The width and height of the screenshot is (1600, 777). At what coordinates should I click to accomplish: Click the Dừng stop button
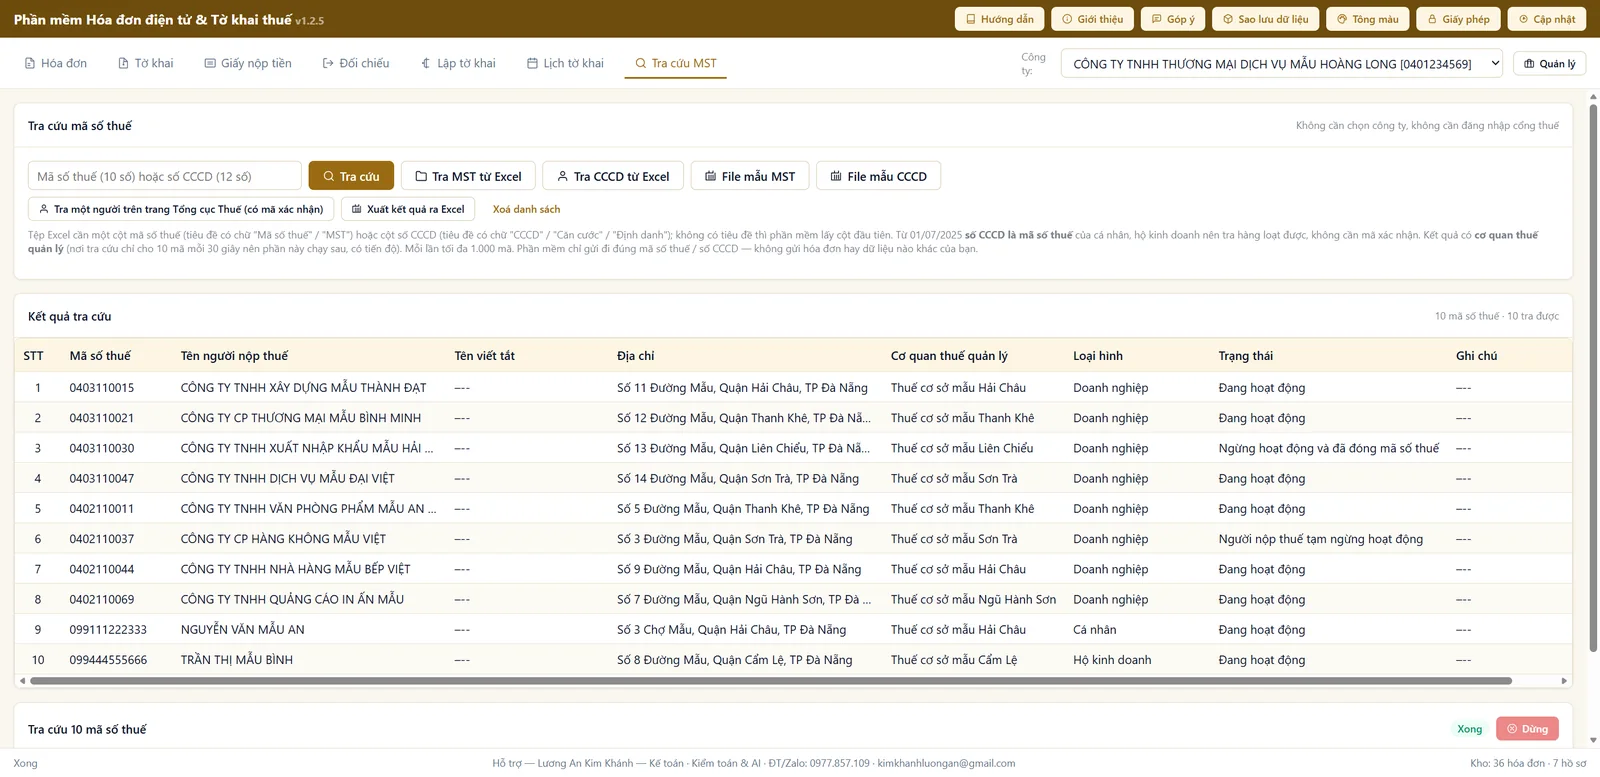coord(1527,729)
